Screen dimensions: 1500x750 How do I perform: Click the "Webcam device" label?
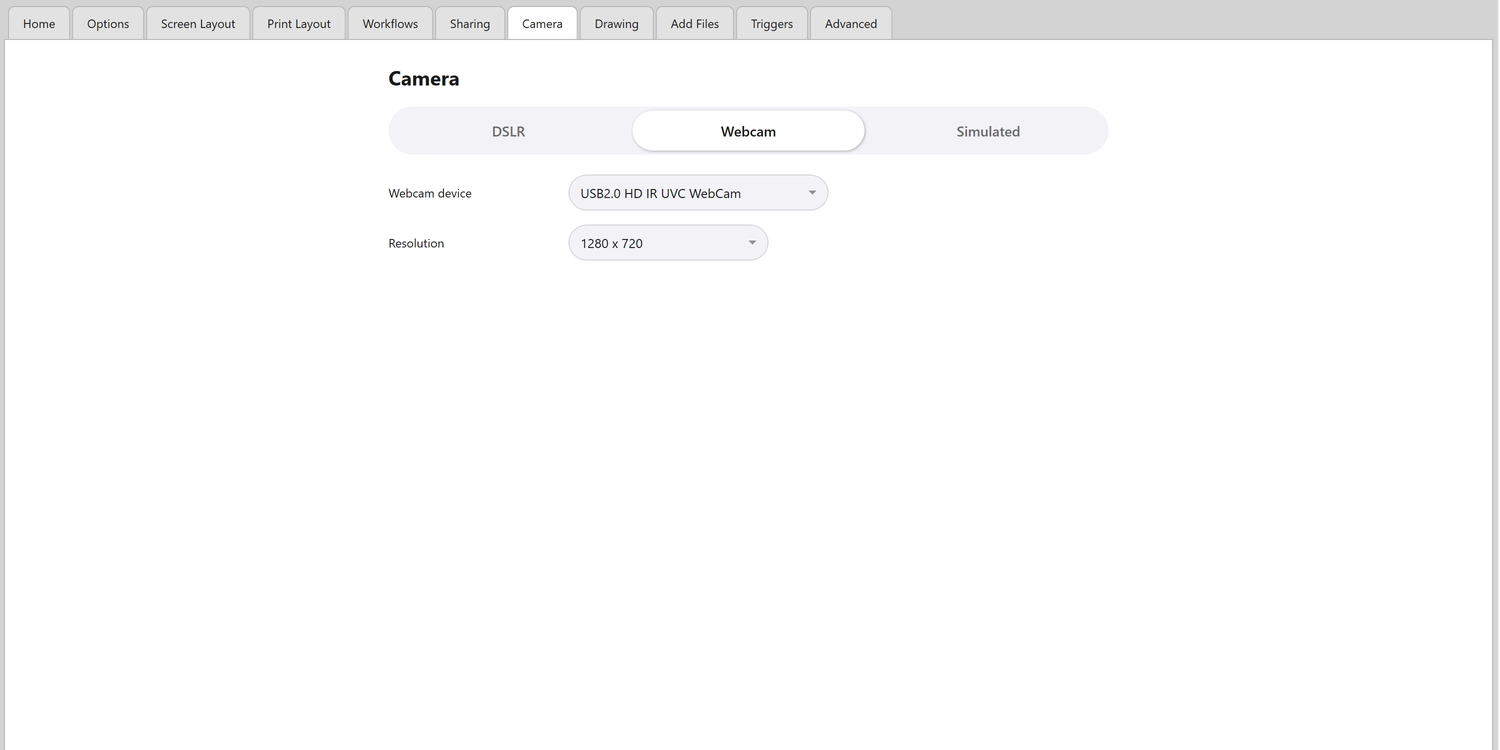(x=430, y=193)
